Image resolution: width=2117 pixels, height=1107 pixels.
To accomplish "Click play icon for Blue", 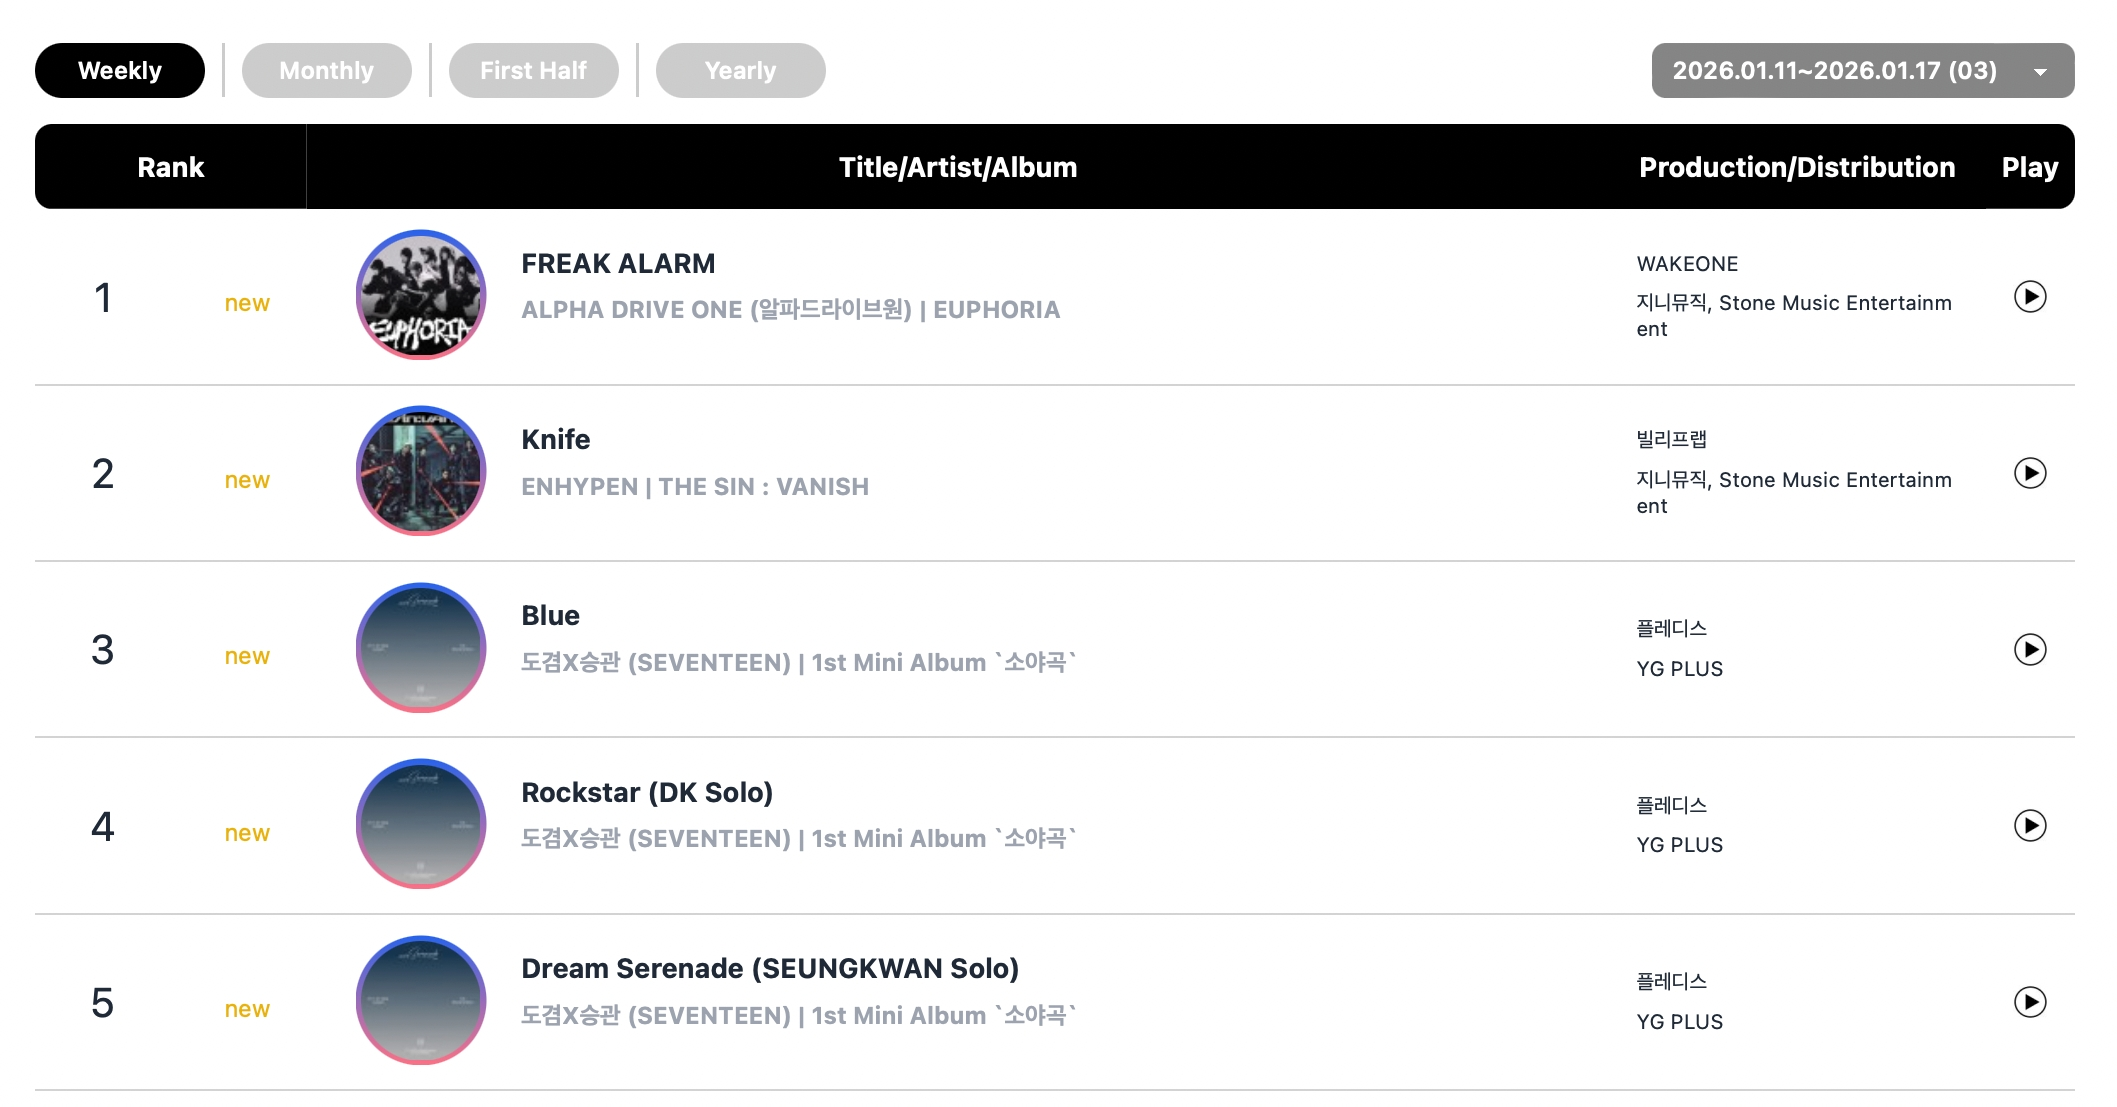I will 2029,650.
